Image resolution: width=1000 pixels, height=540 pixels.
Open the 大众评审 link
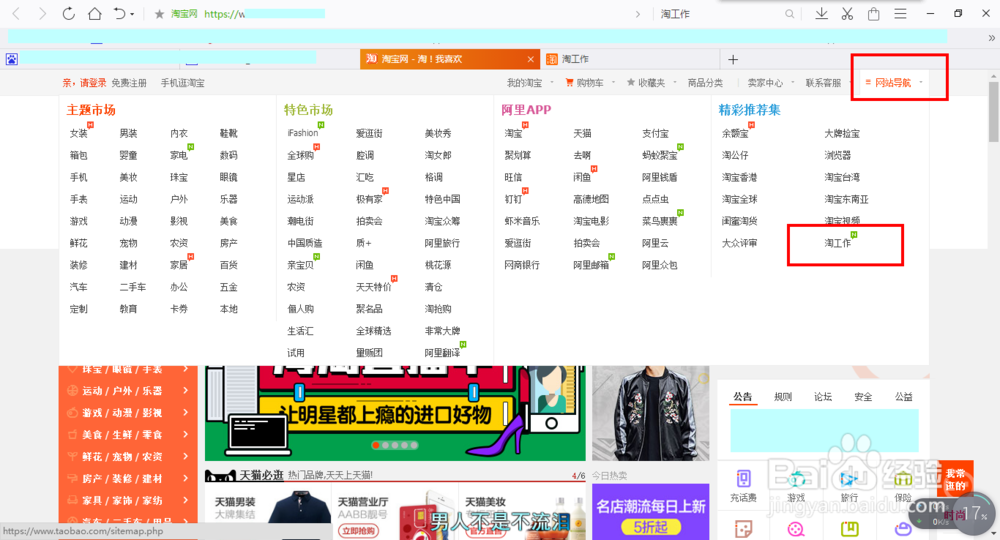[739, 243]
